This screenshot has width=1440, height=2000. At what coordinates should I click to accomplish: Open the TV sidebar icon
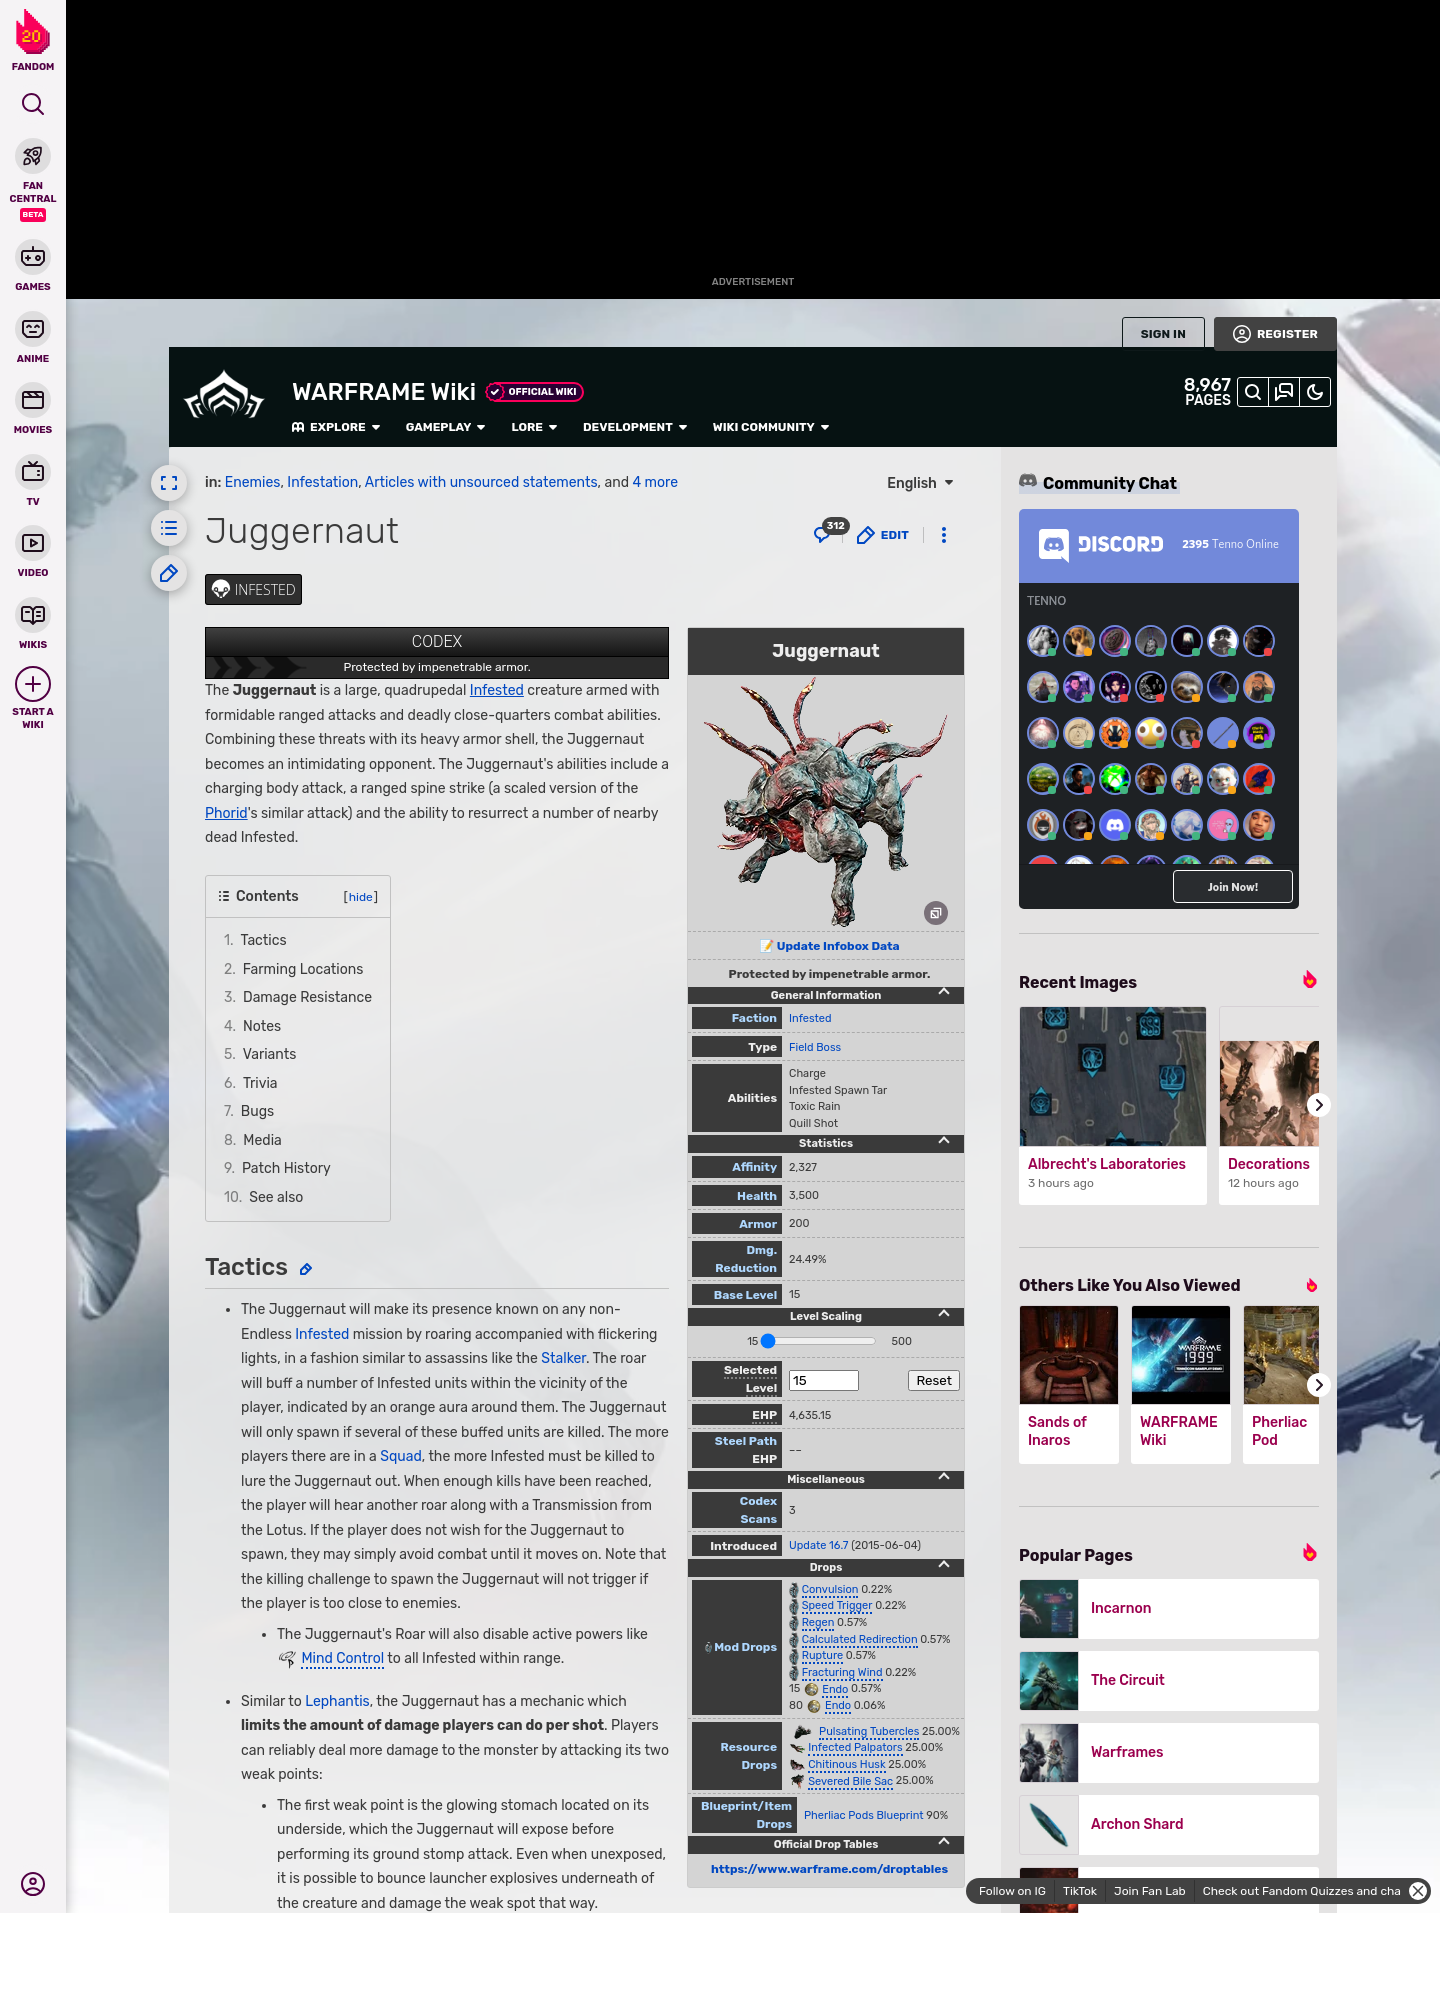(x=33, y=472)
